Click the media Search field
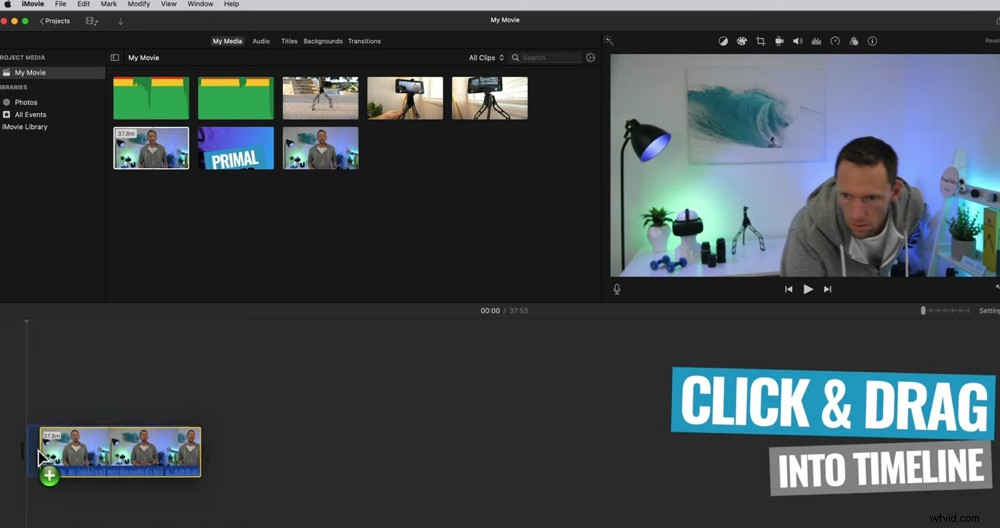 coord(545,57)
